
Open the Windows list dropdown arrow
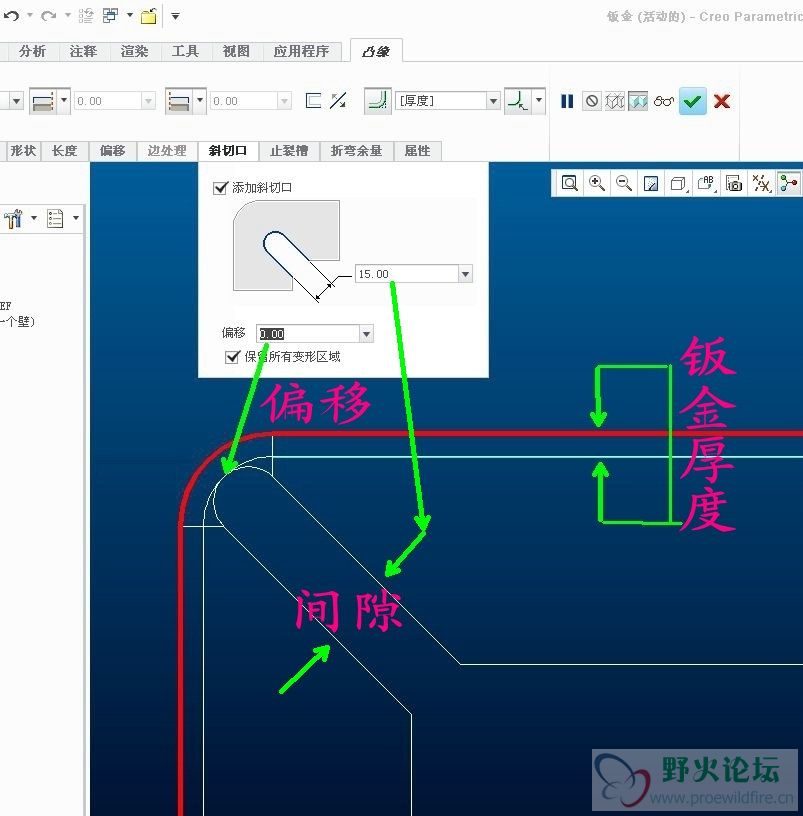tap(130, 15)
